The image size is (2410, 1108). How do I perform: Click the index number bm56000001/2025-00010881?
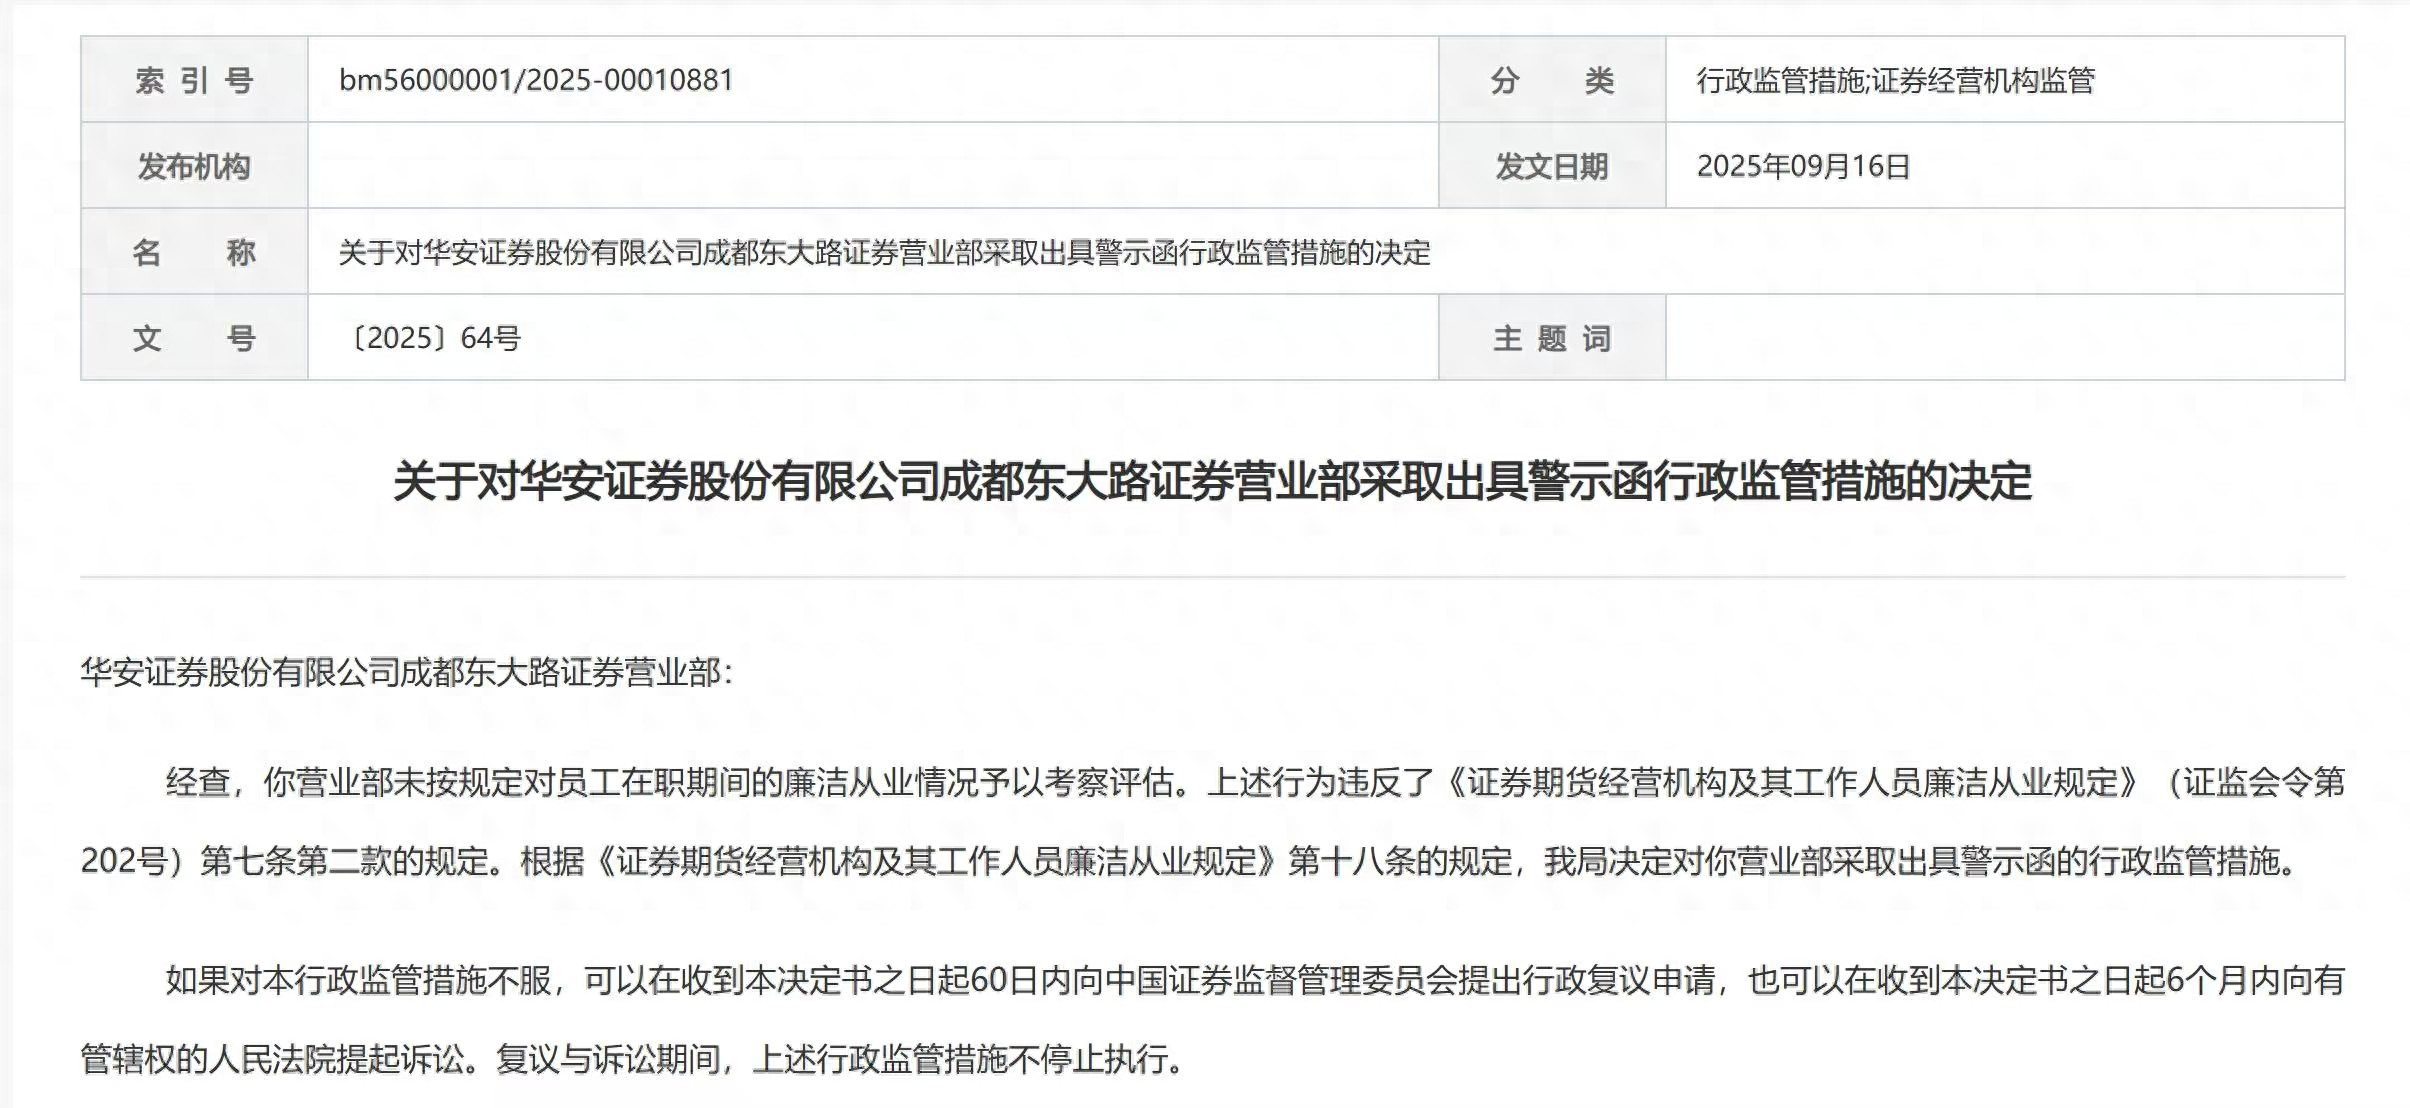point(536,80)
